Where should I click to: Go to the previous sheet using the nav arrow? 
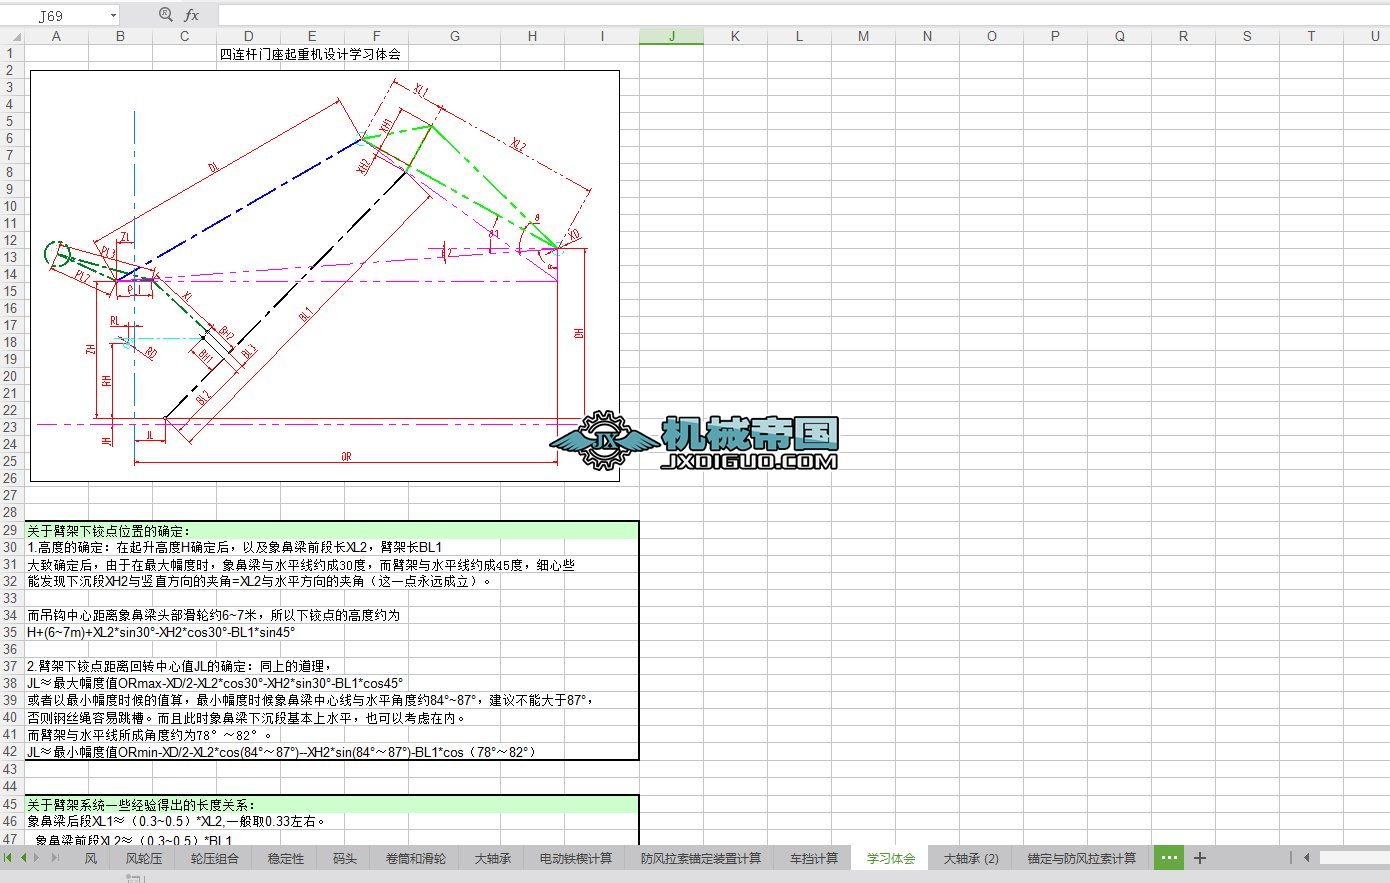pos(24,858)
